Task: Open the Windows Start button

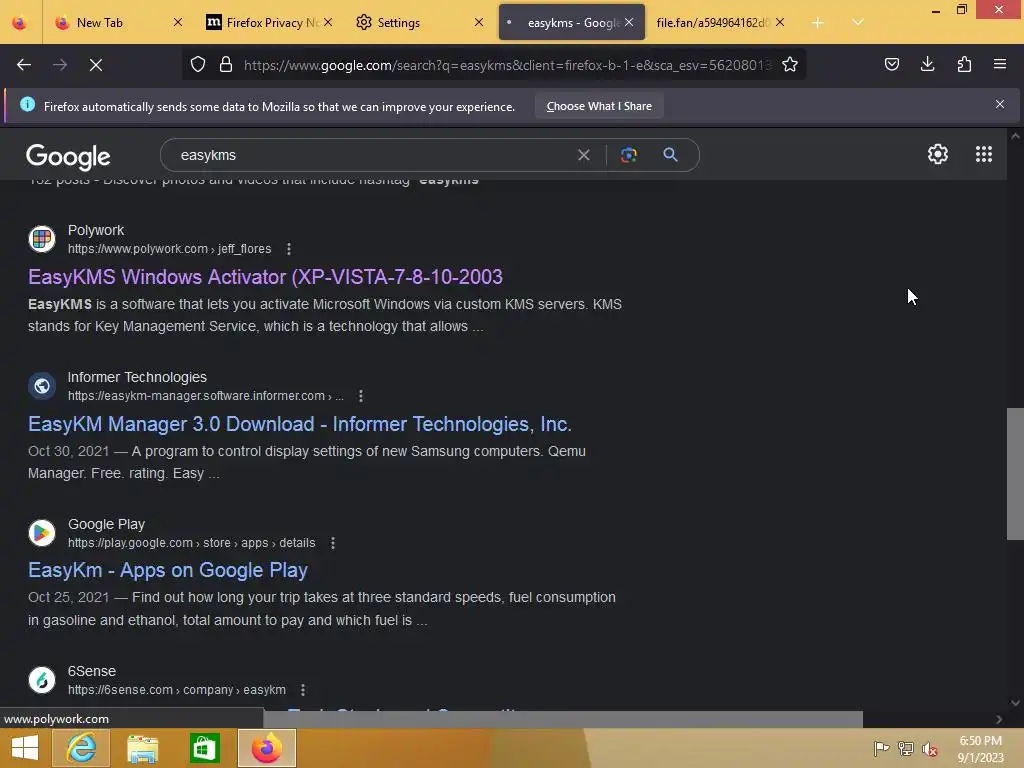Action: click(25, 748)
